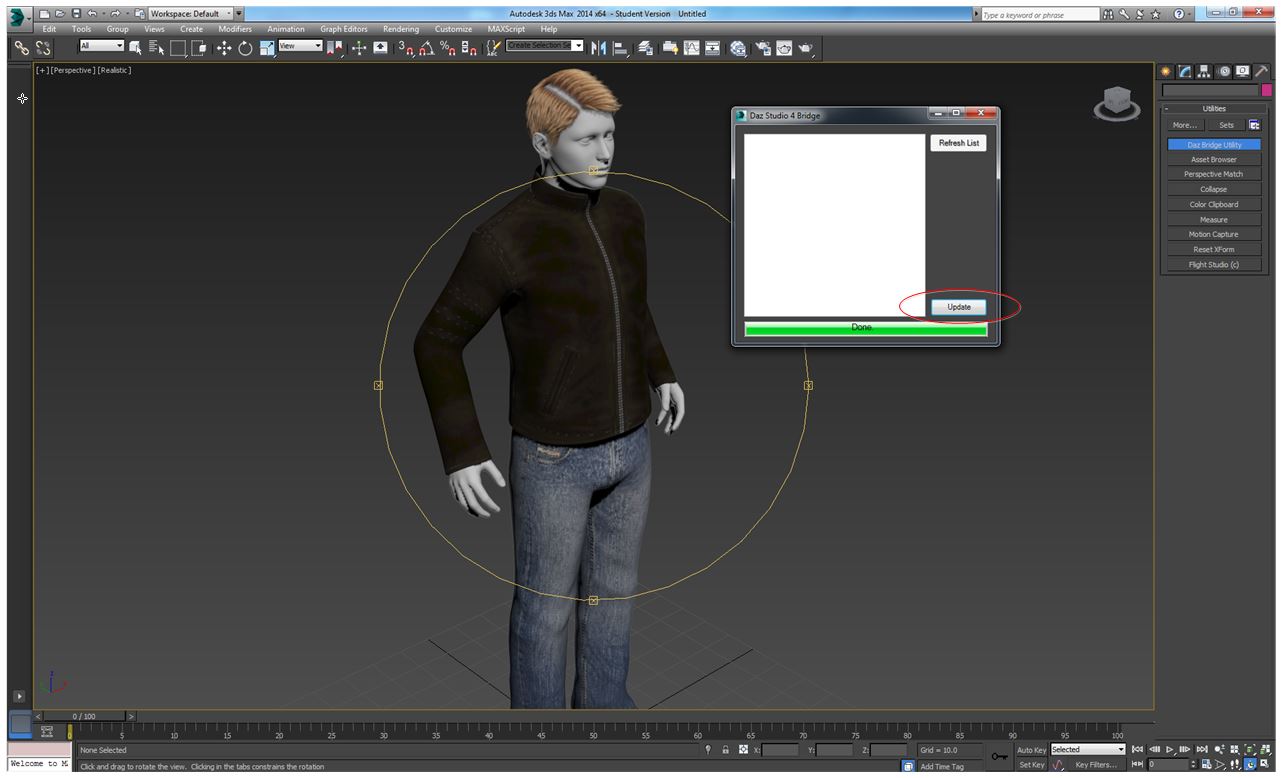This screenshot has width=1281, height=778.
Task: Click the 0 / 100 time slider
Action: (x=84, y=717)
